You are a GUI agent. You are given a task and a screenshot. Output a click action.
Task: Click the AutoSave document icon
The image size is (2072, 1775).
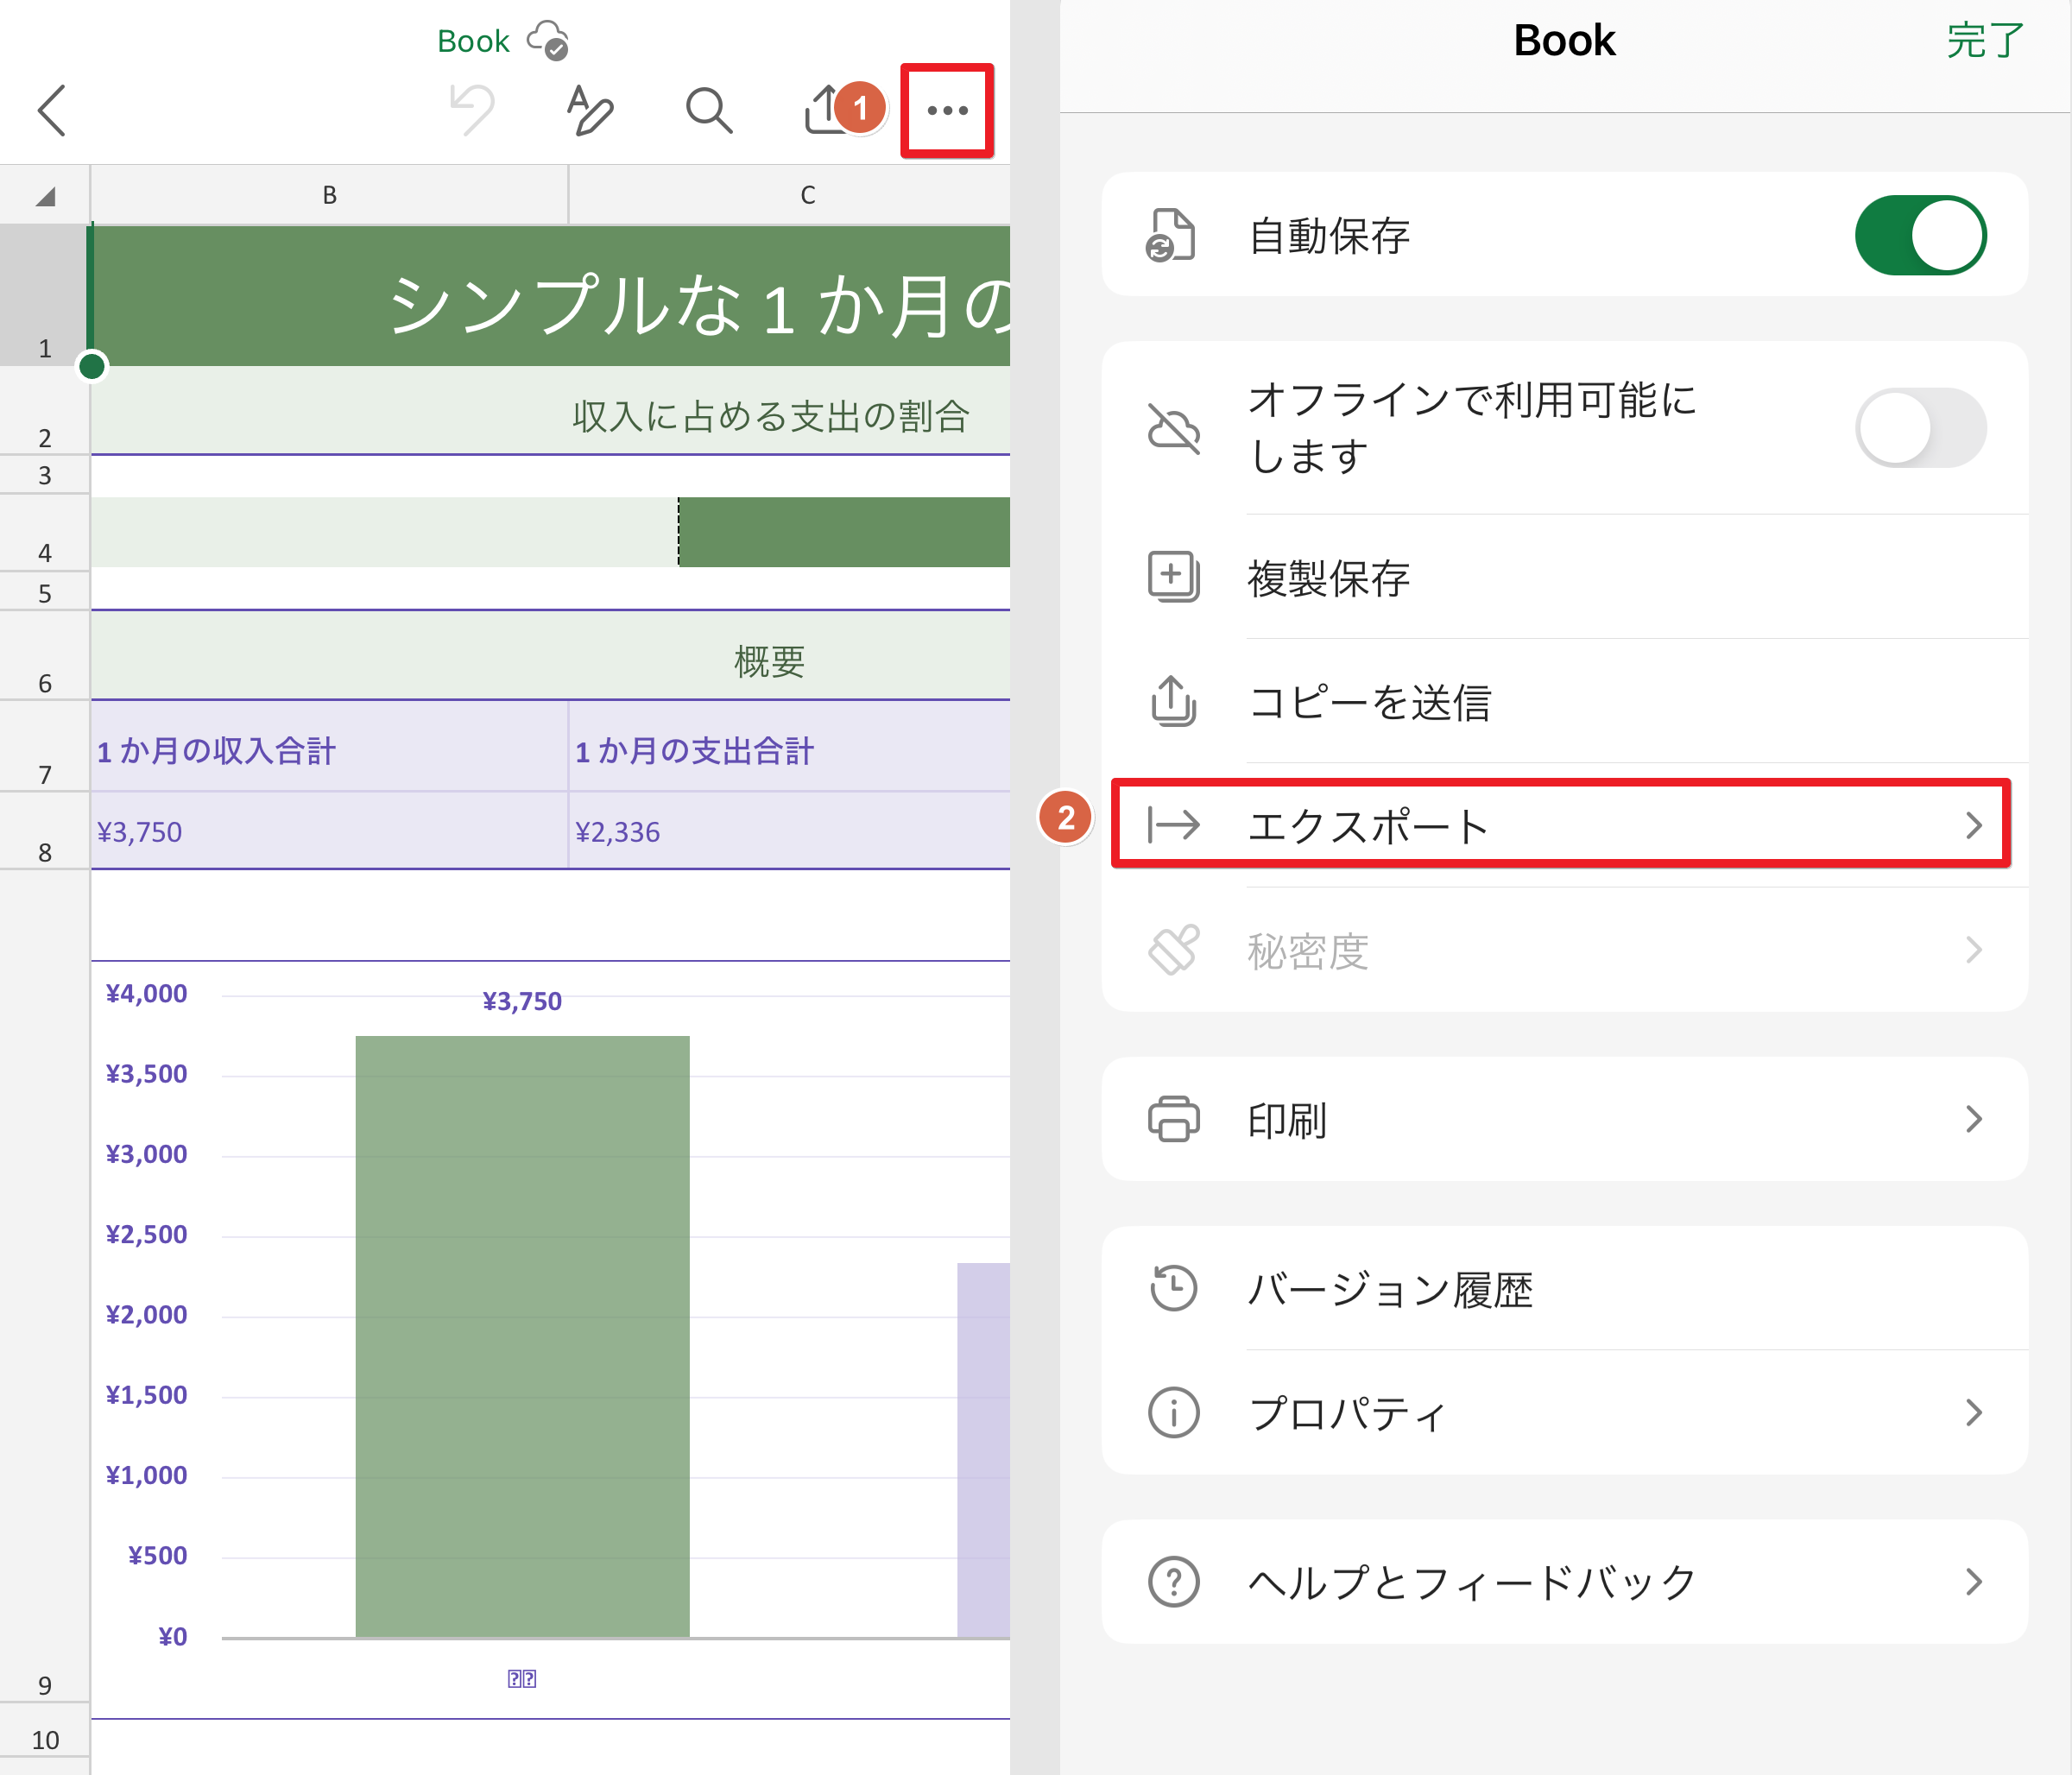coord(1171,235)
